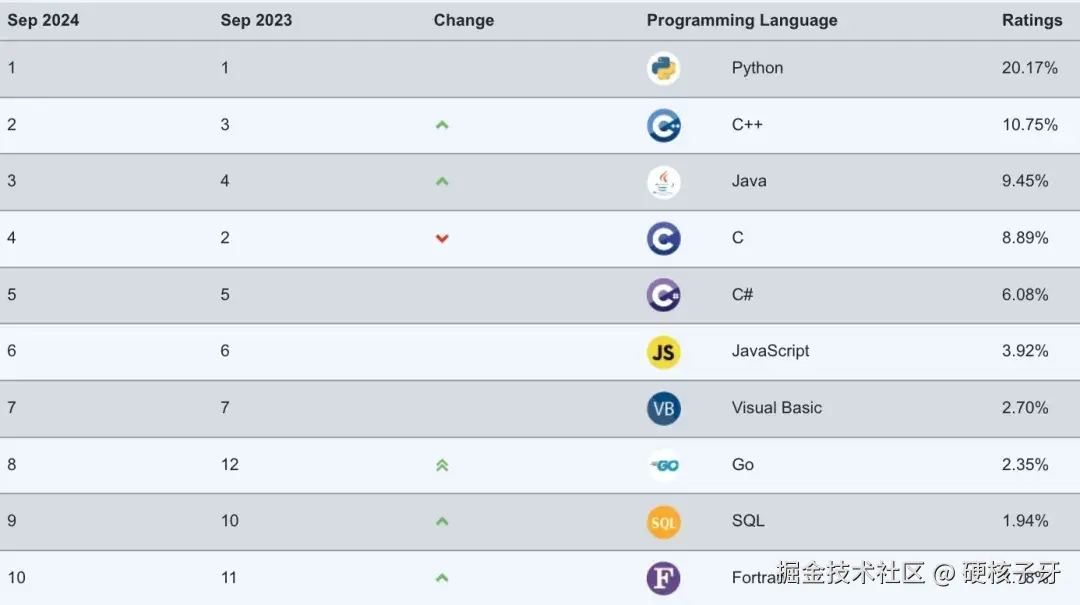Click the orange SQL icon

pos(663,521)
